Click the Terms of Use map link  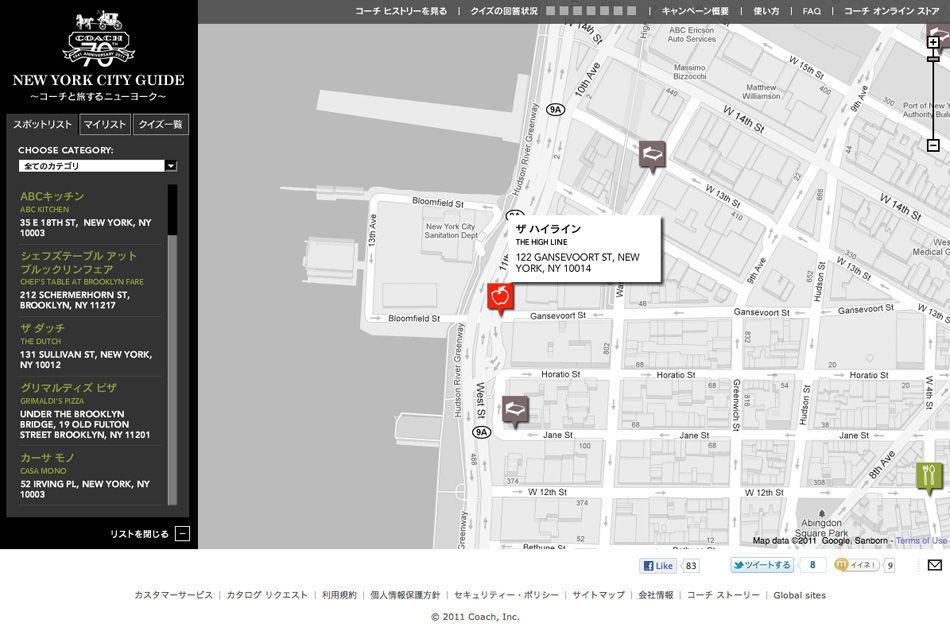[921, 540]
